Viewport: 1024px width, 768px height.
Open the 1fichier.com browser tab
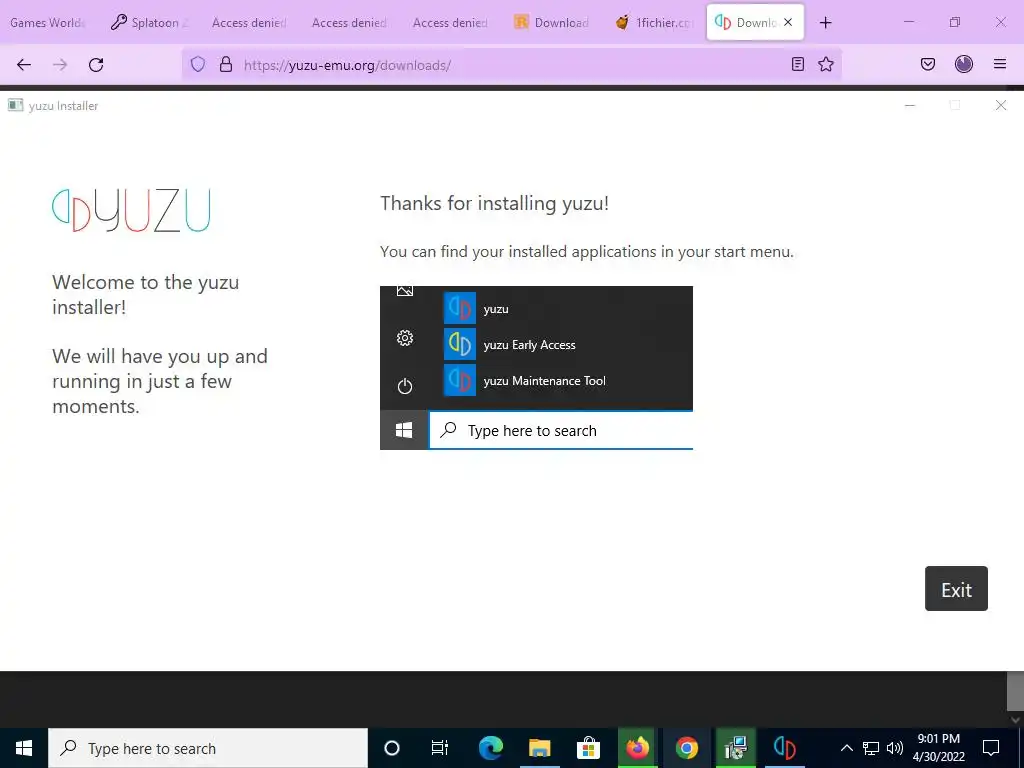tap(654, 22)
